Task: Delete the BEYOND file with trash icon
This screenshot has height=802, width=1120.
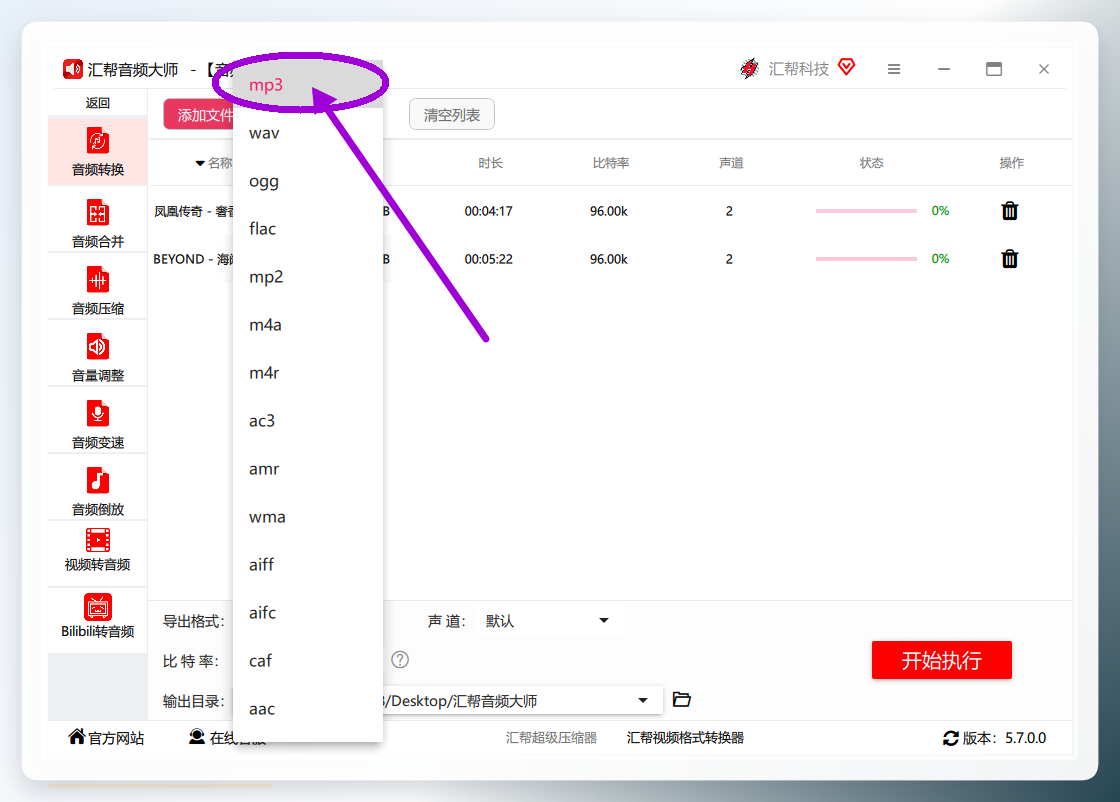Action: 1009,259
